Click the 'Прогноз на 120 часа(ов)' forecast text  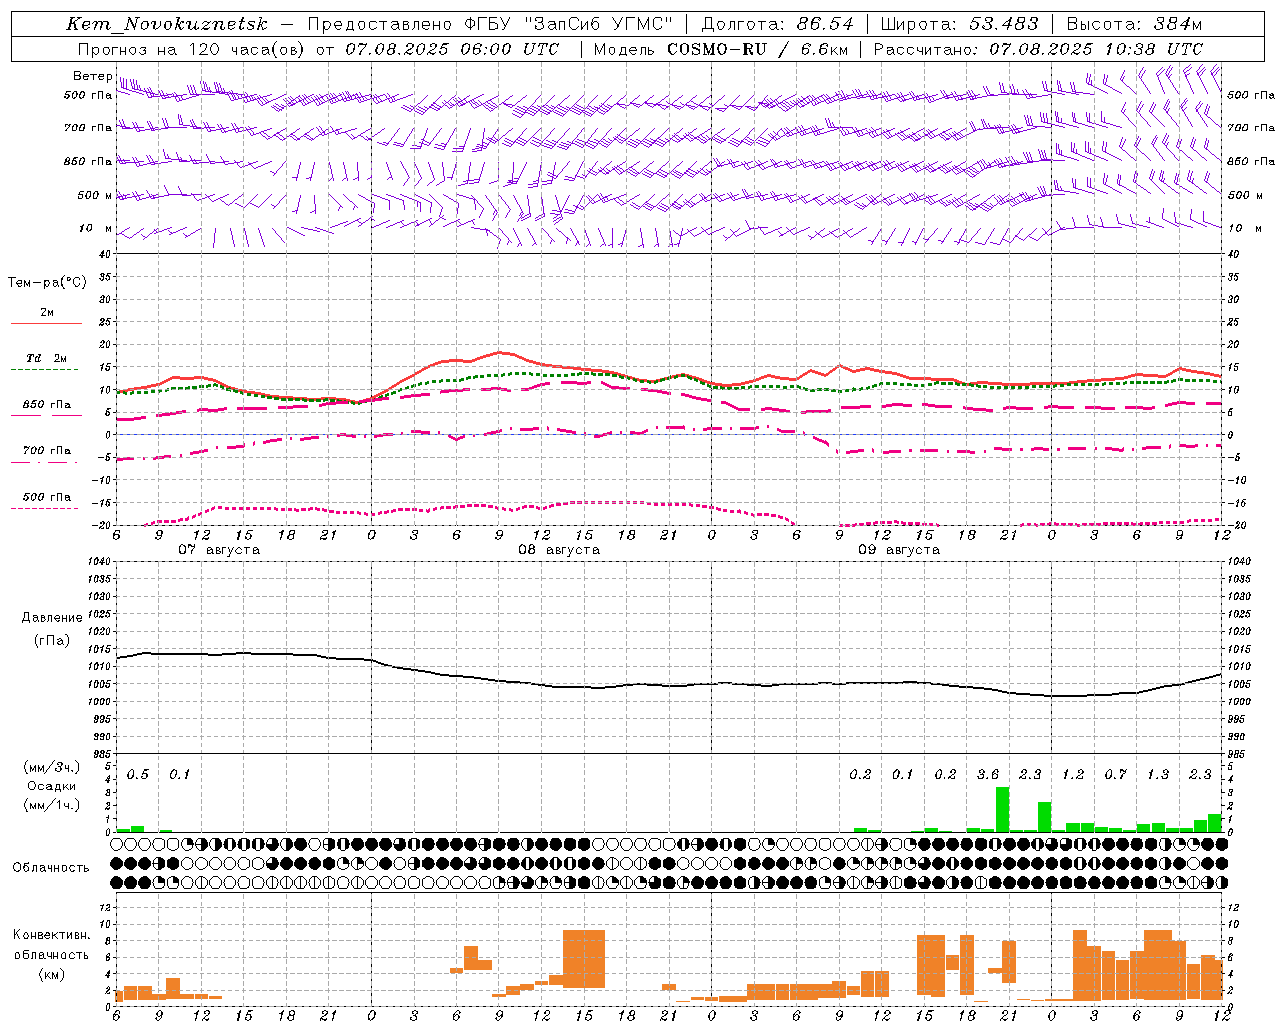pos(191,49)
